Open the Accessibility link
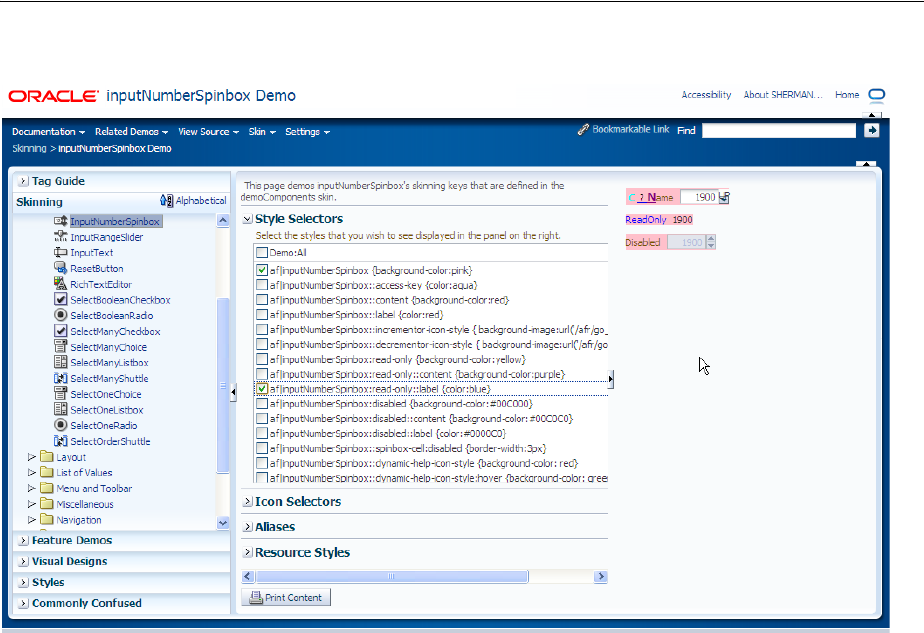The width and height of the screenshot is (924, 633). (x=706, y=94)
